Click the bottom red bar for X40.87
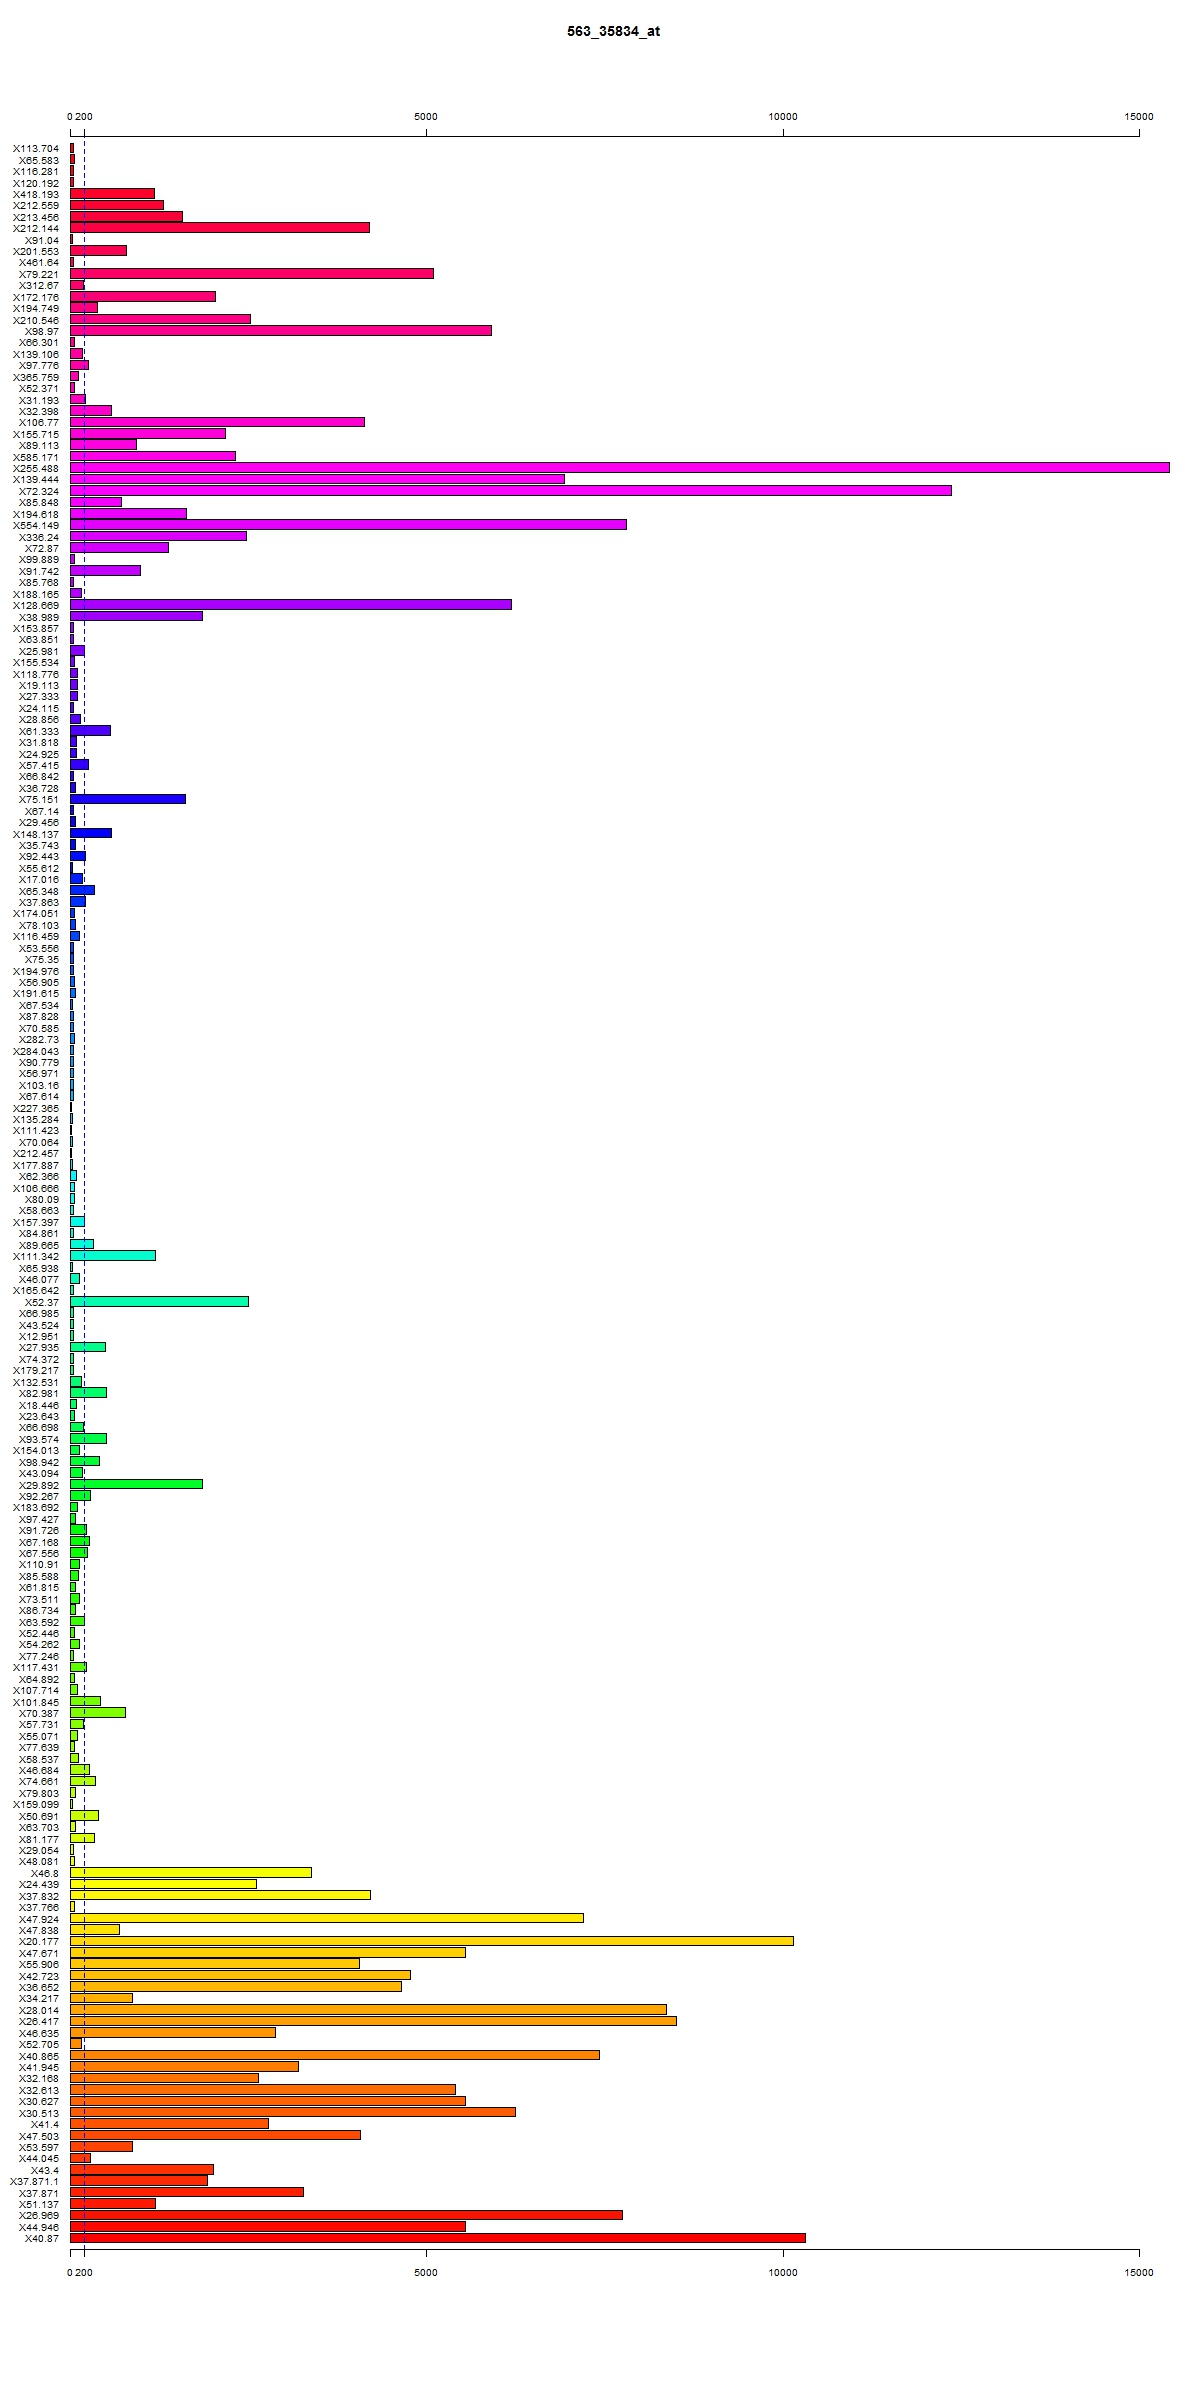This screenshot has height=2400, width=1200. 438,2238
